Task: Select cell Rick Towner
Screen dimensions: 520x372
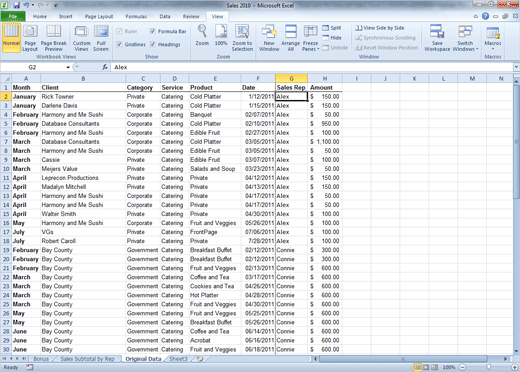Action: pos(83,97)
